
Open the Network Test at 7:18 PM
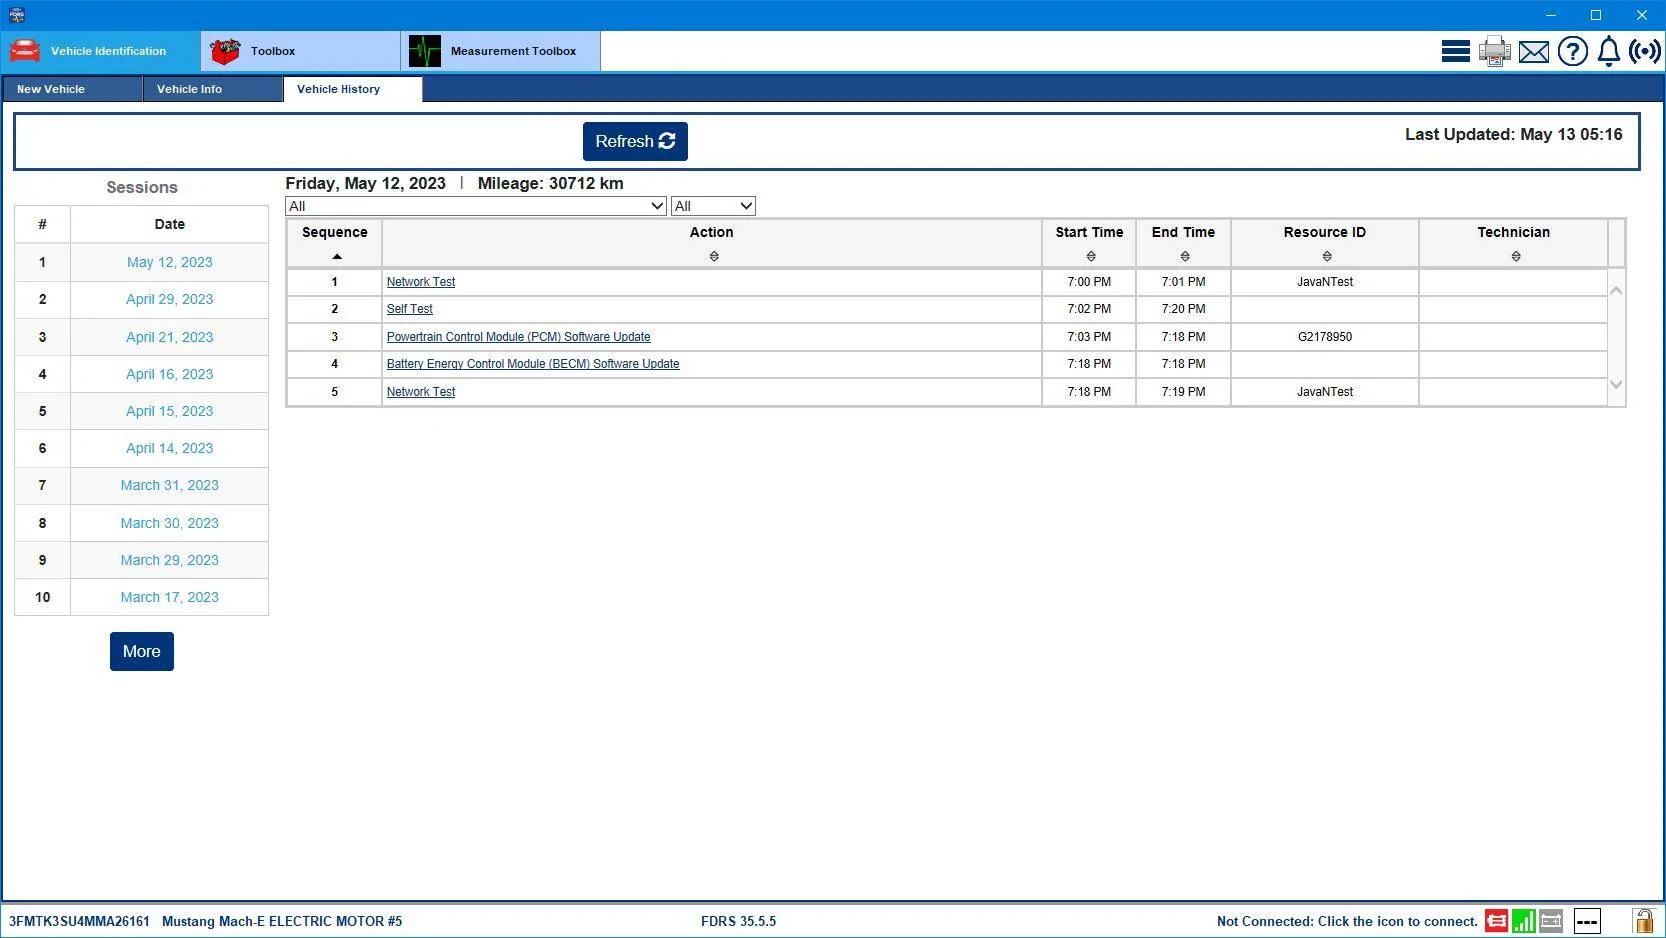point(421,392)
